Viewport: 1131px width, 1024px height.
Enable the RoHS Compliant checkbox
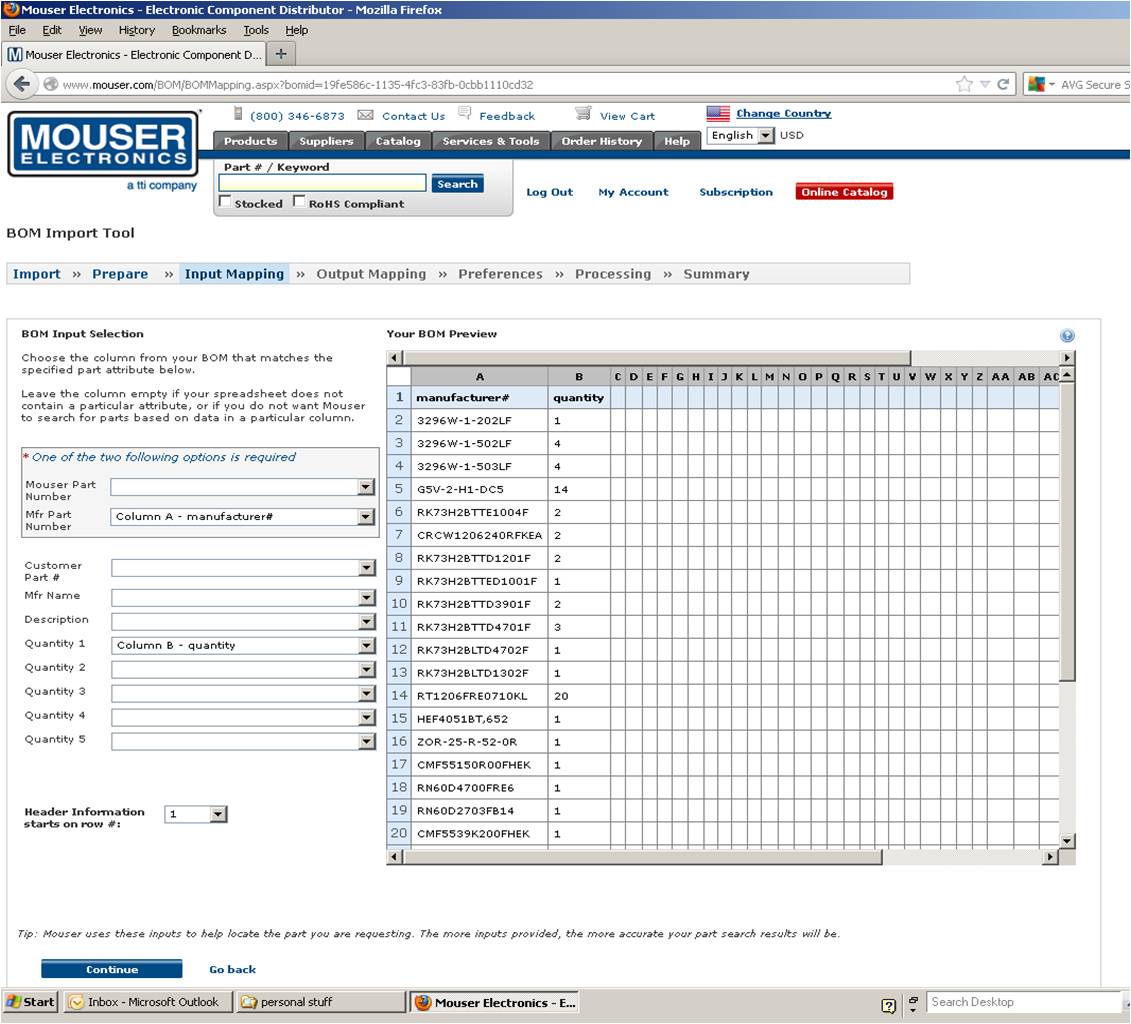pos(299,202)
